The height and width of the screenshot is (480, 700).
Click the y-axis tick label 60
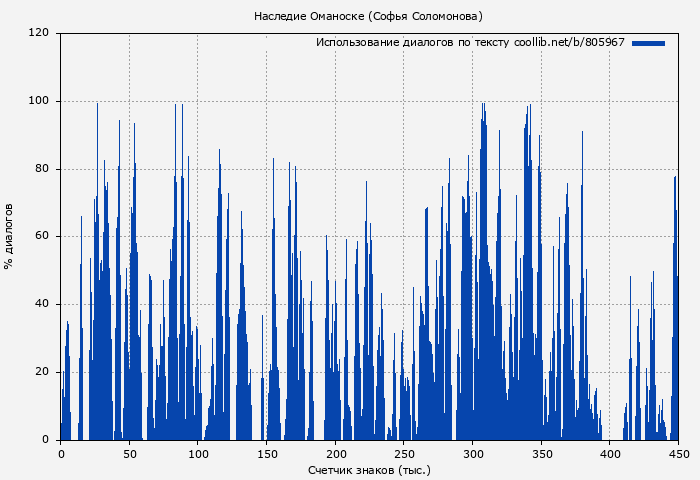click(42, 237)
